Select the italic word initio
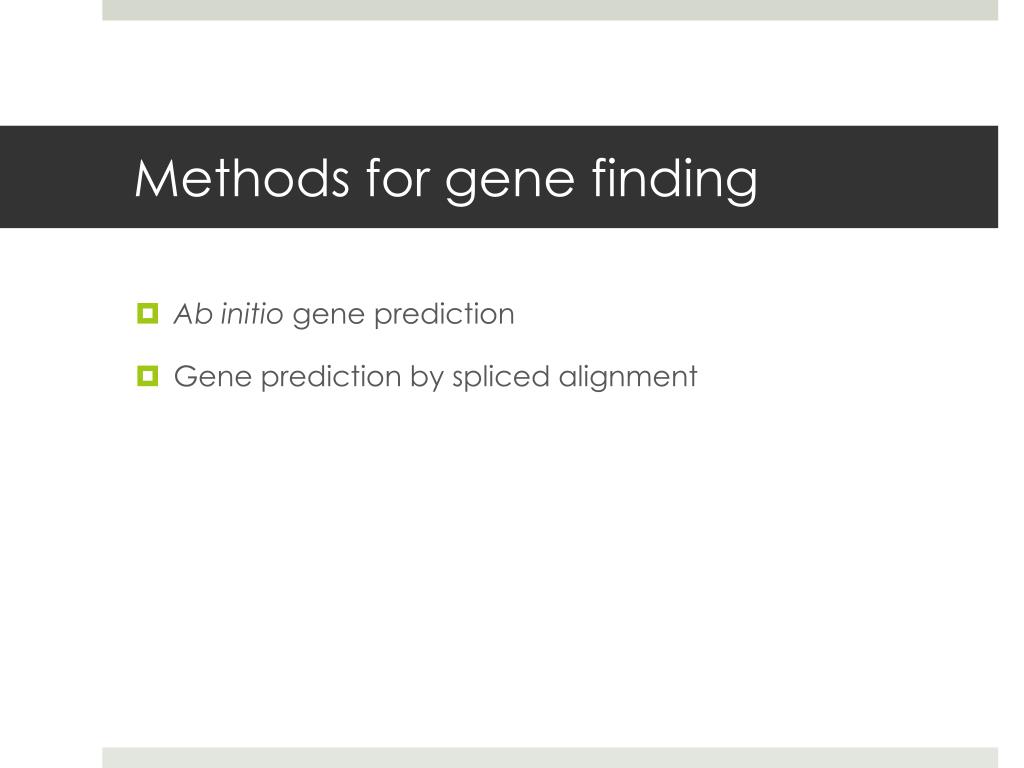This screenshot has width=1024, height=768. click(251, 313)
